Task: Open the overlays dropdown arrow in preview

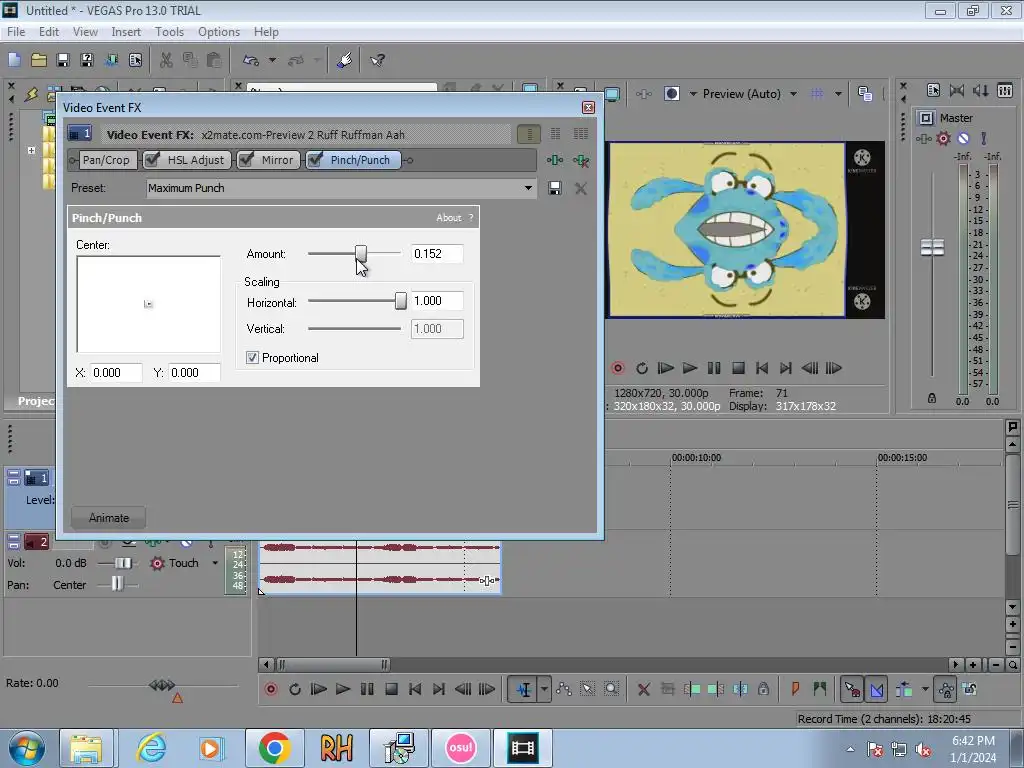Action: pyautogui.click(x=839, y=93)
